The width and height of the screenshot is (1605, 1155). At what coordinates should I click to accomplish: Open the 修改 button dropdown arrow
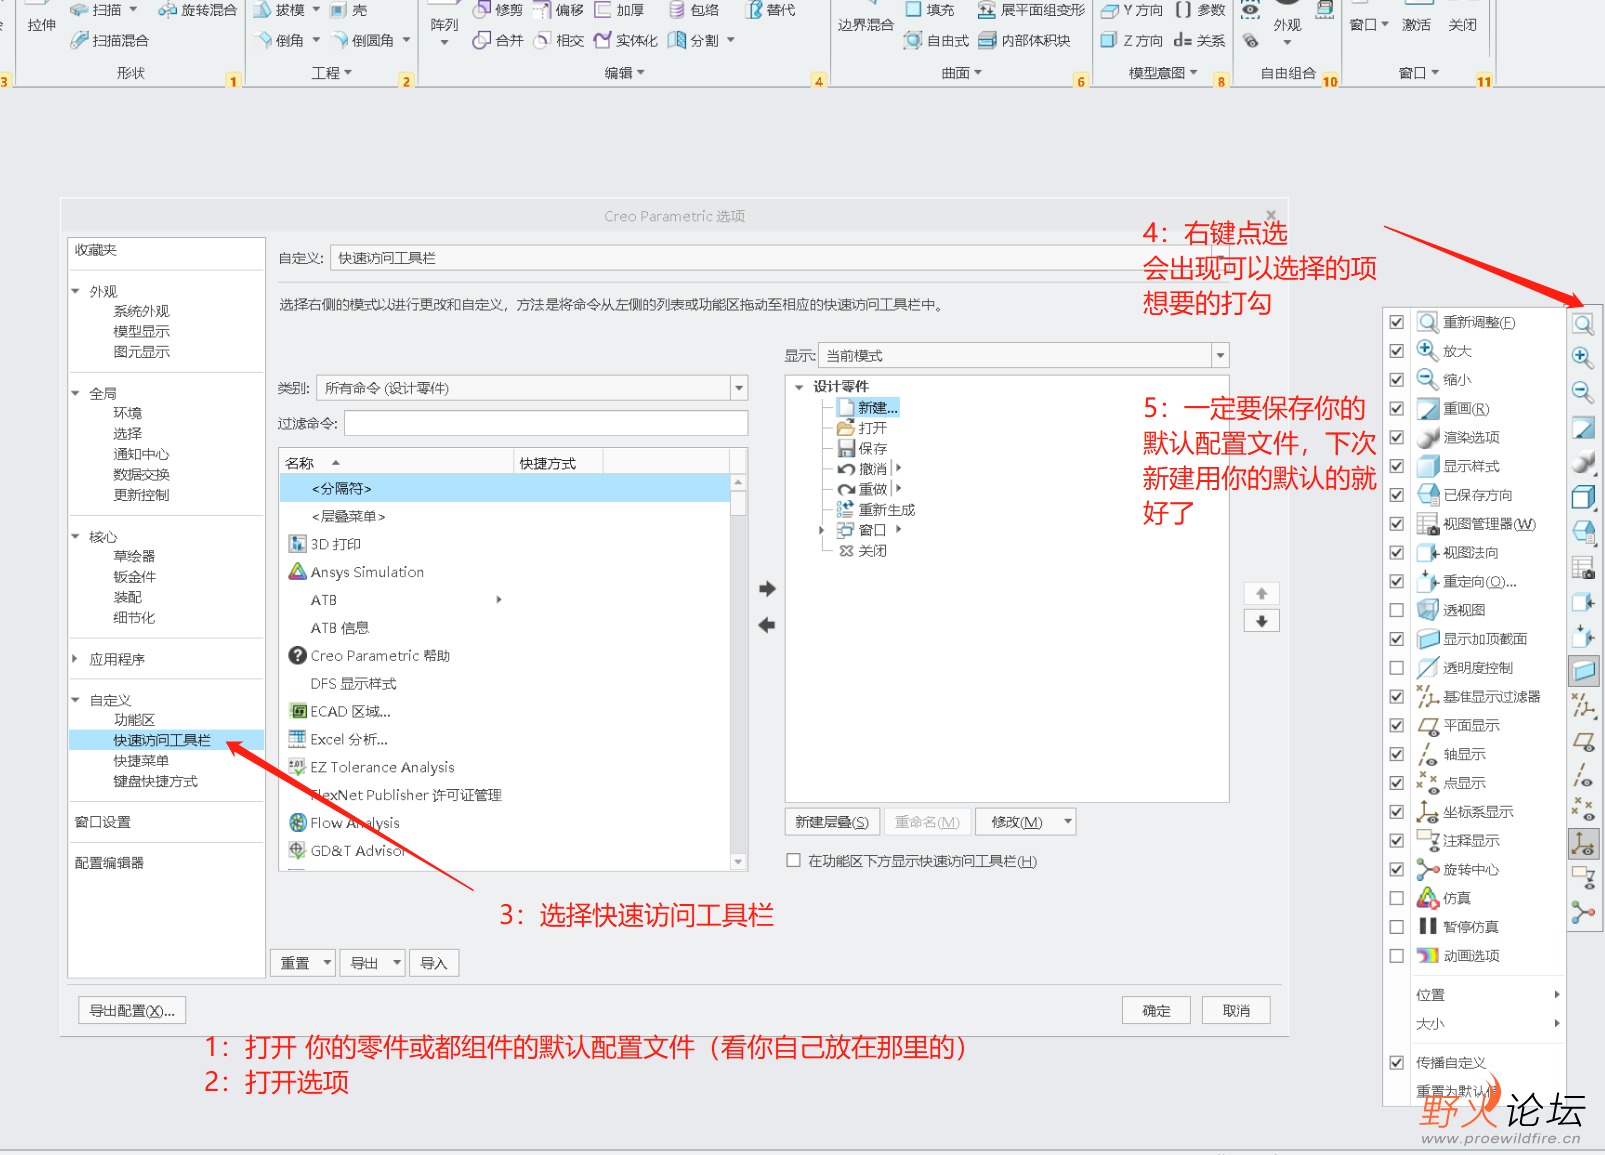[x=1068, y=822]
